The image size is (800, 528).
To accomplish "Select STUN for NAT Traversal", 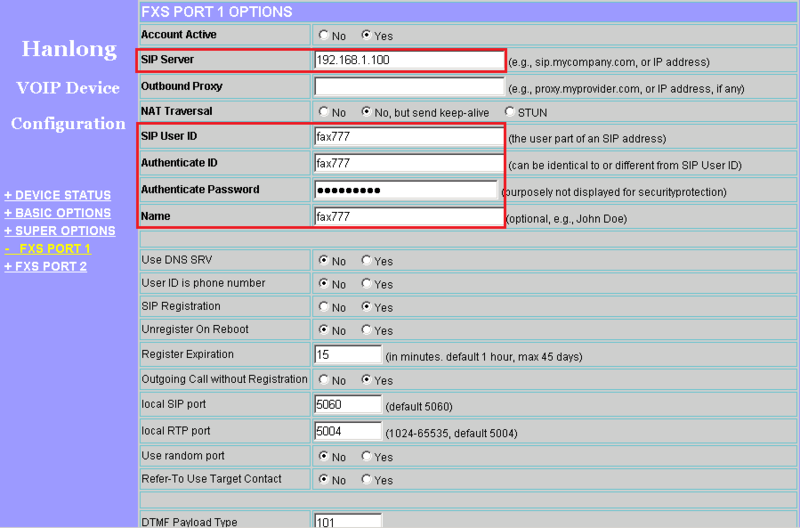I will (509, 111).
